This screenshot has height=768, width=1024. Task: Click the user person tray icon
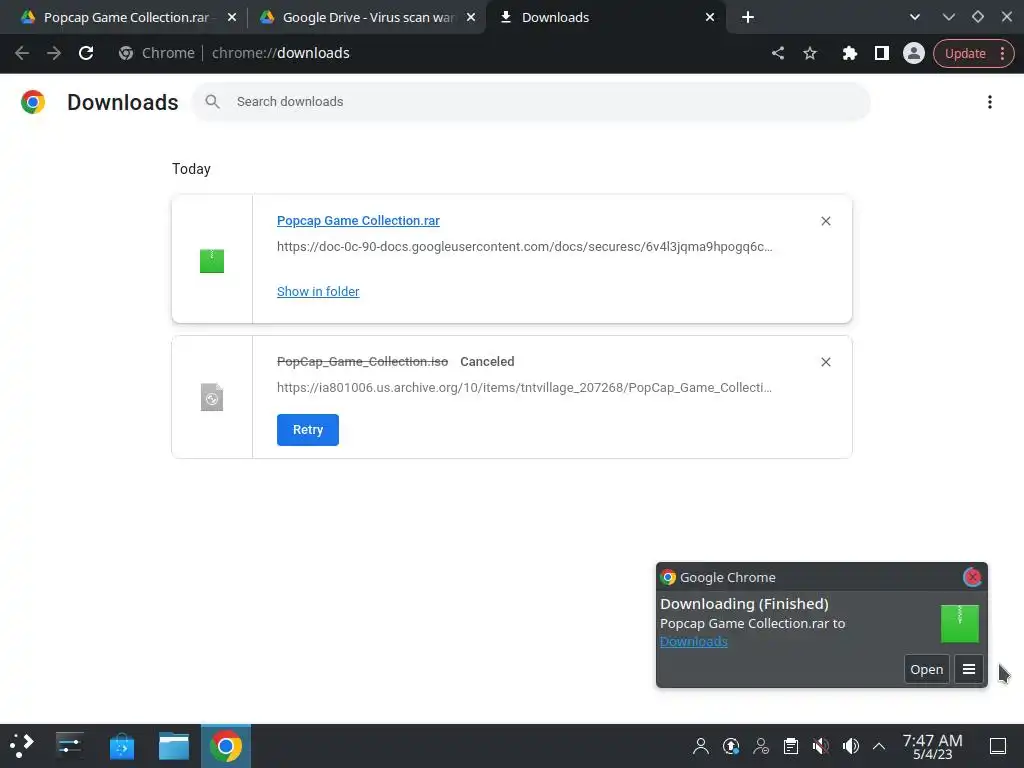click(x=701, y=746)
